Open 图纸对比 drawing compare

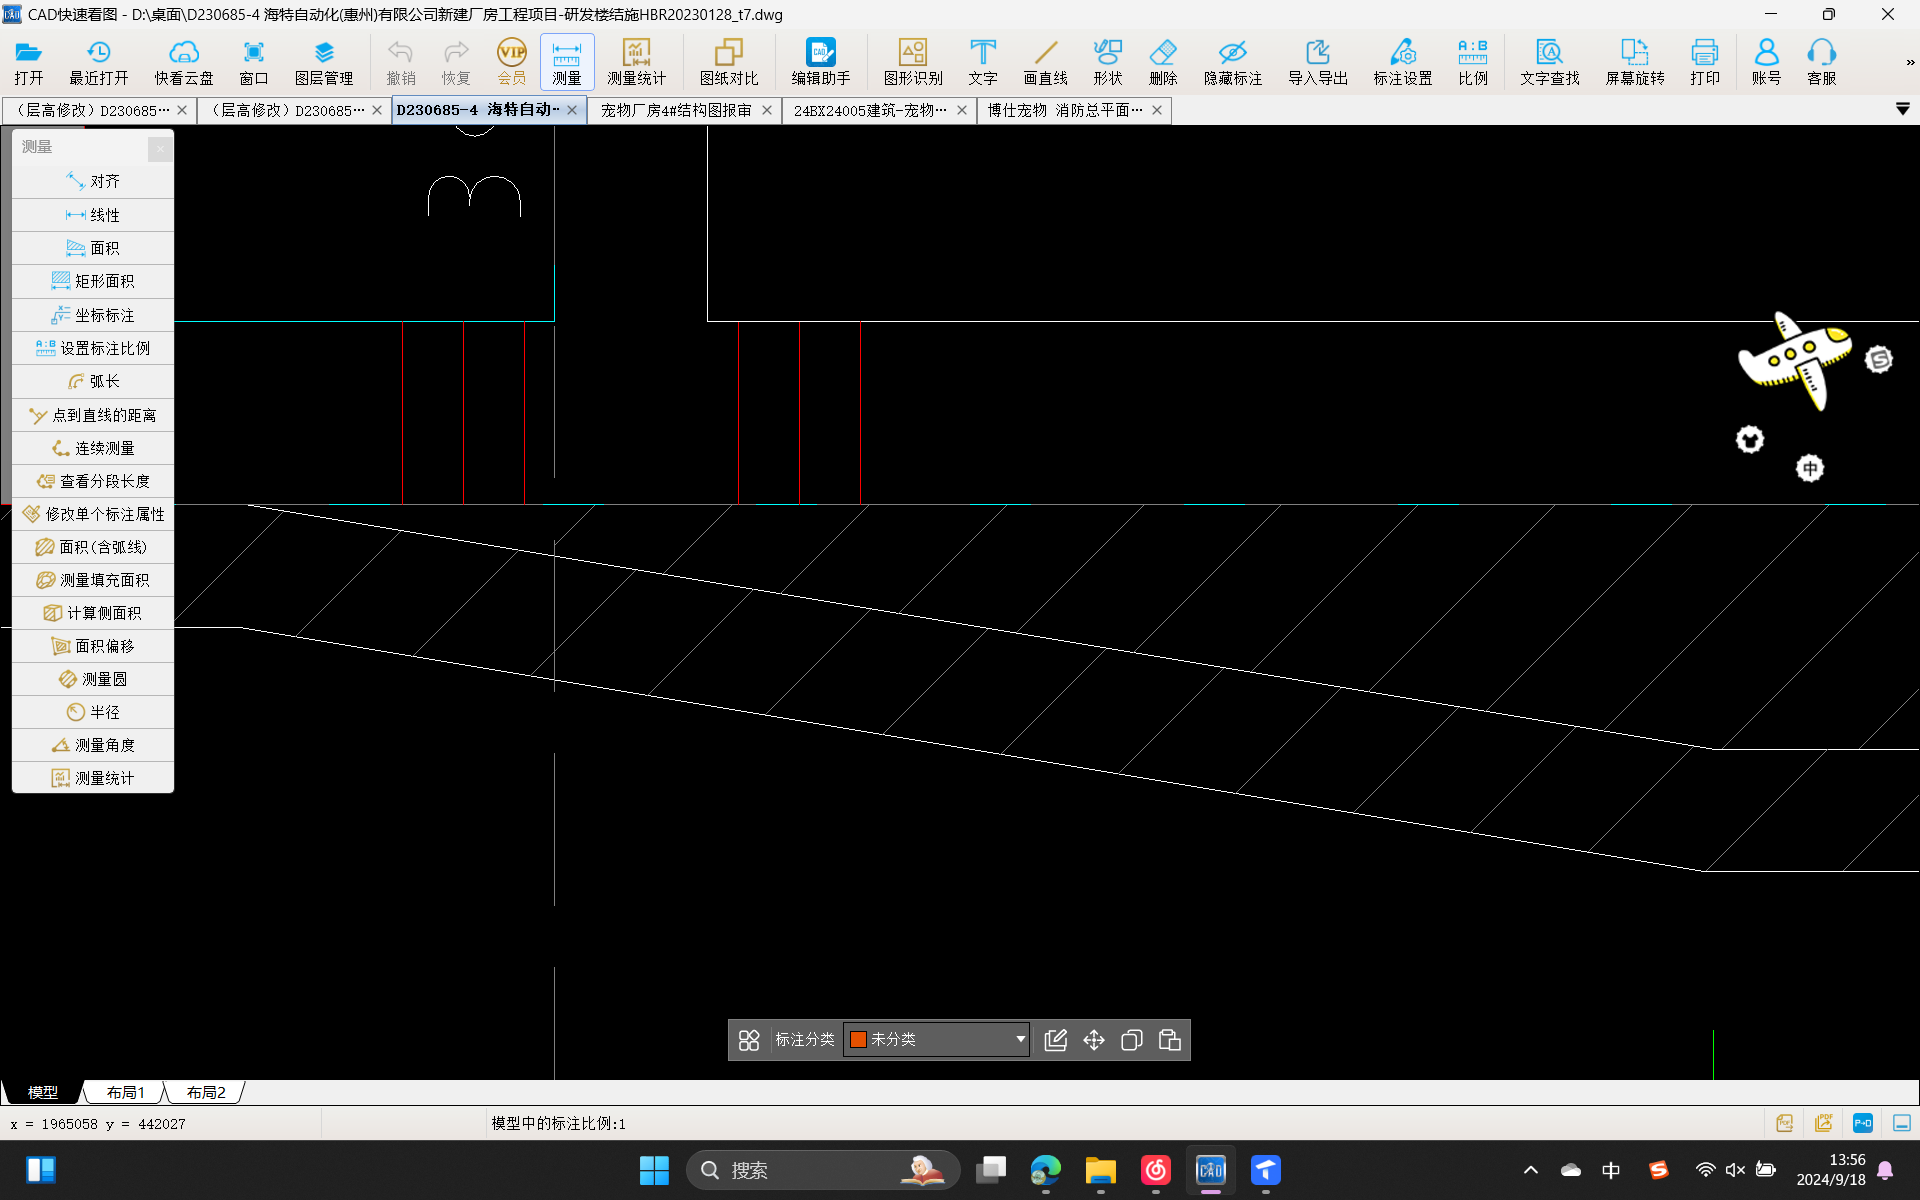pyautogui.click(x=729, y=63)
